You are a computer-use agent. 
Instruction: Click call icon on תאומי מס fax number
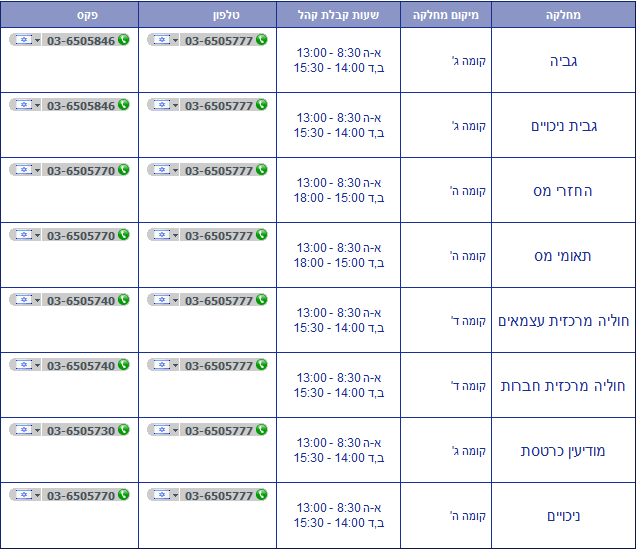(123, 235)
